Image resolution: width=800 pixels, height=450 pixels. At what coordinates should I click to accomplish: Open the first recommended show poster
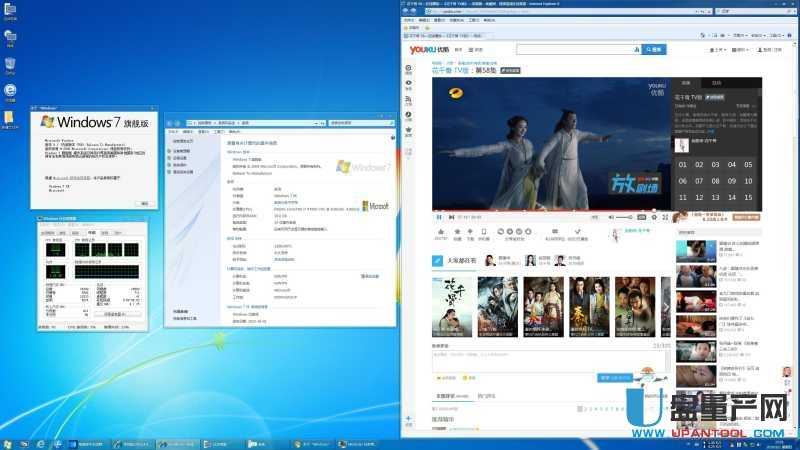452,307
